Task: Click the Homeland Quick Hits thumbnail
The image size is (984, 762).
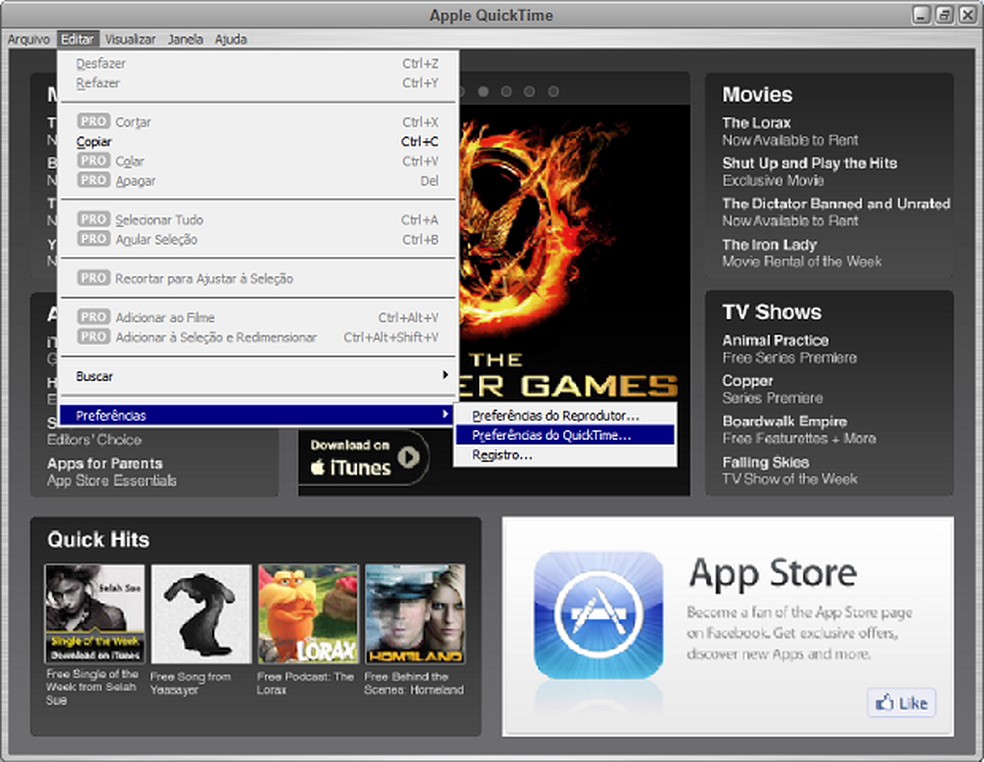Action: pos(415,612)
